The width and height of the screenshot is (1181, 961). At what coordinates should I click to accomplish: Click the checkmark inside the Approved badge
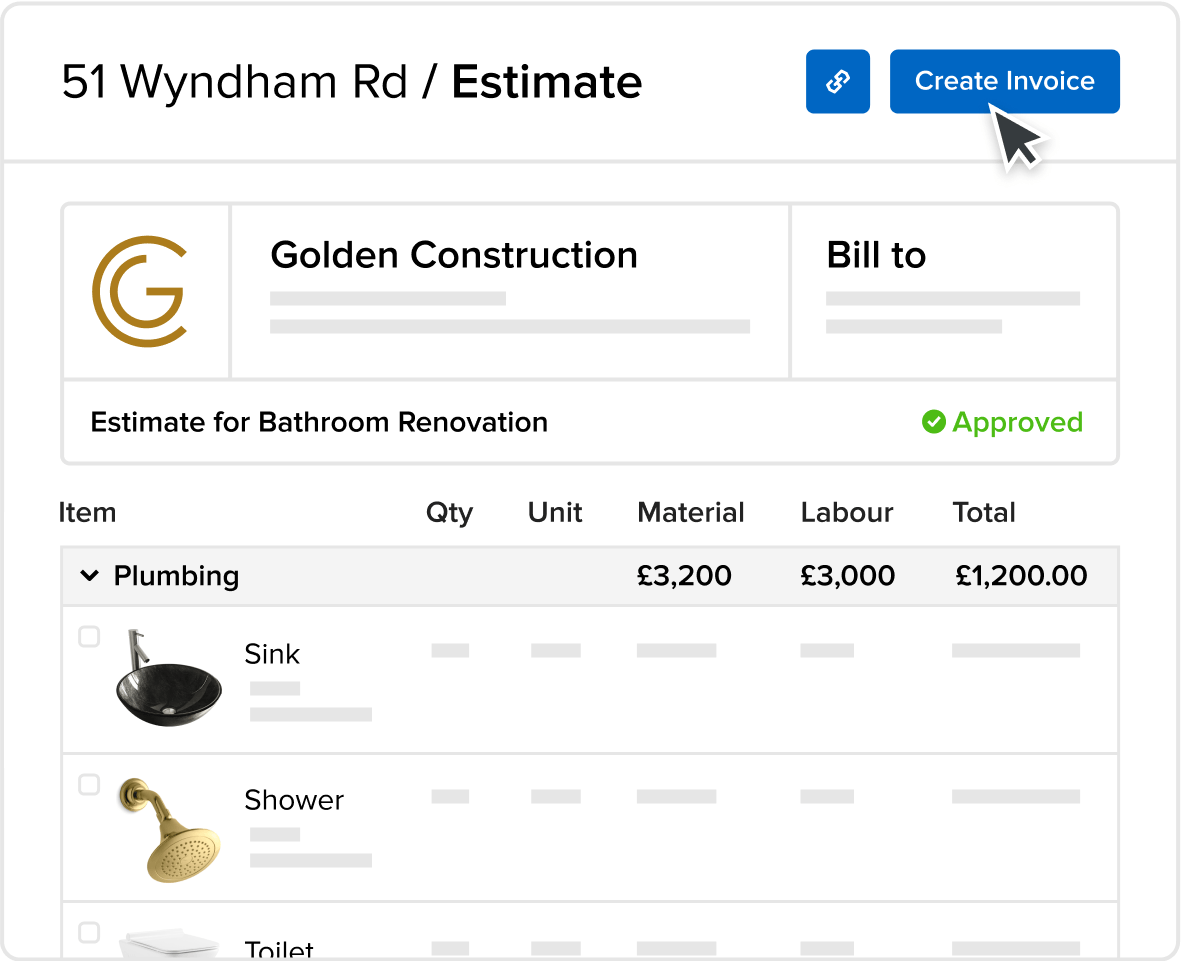coord(935,422)
